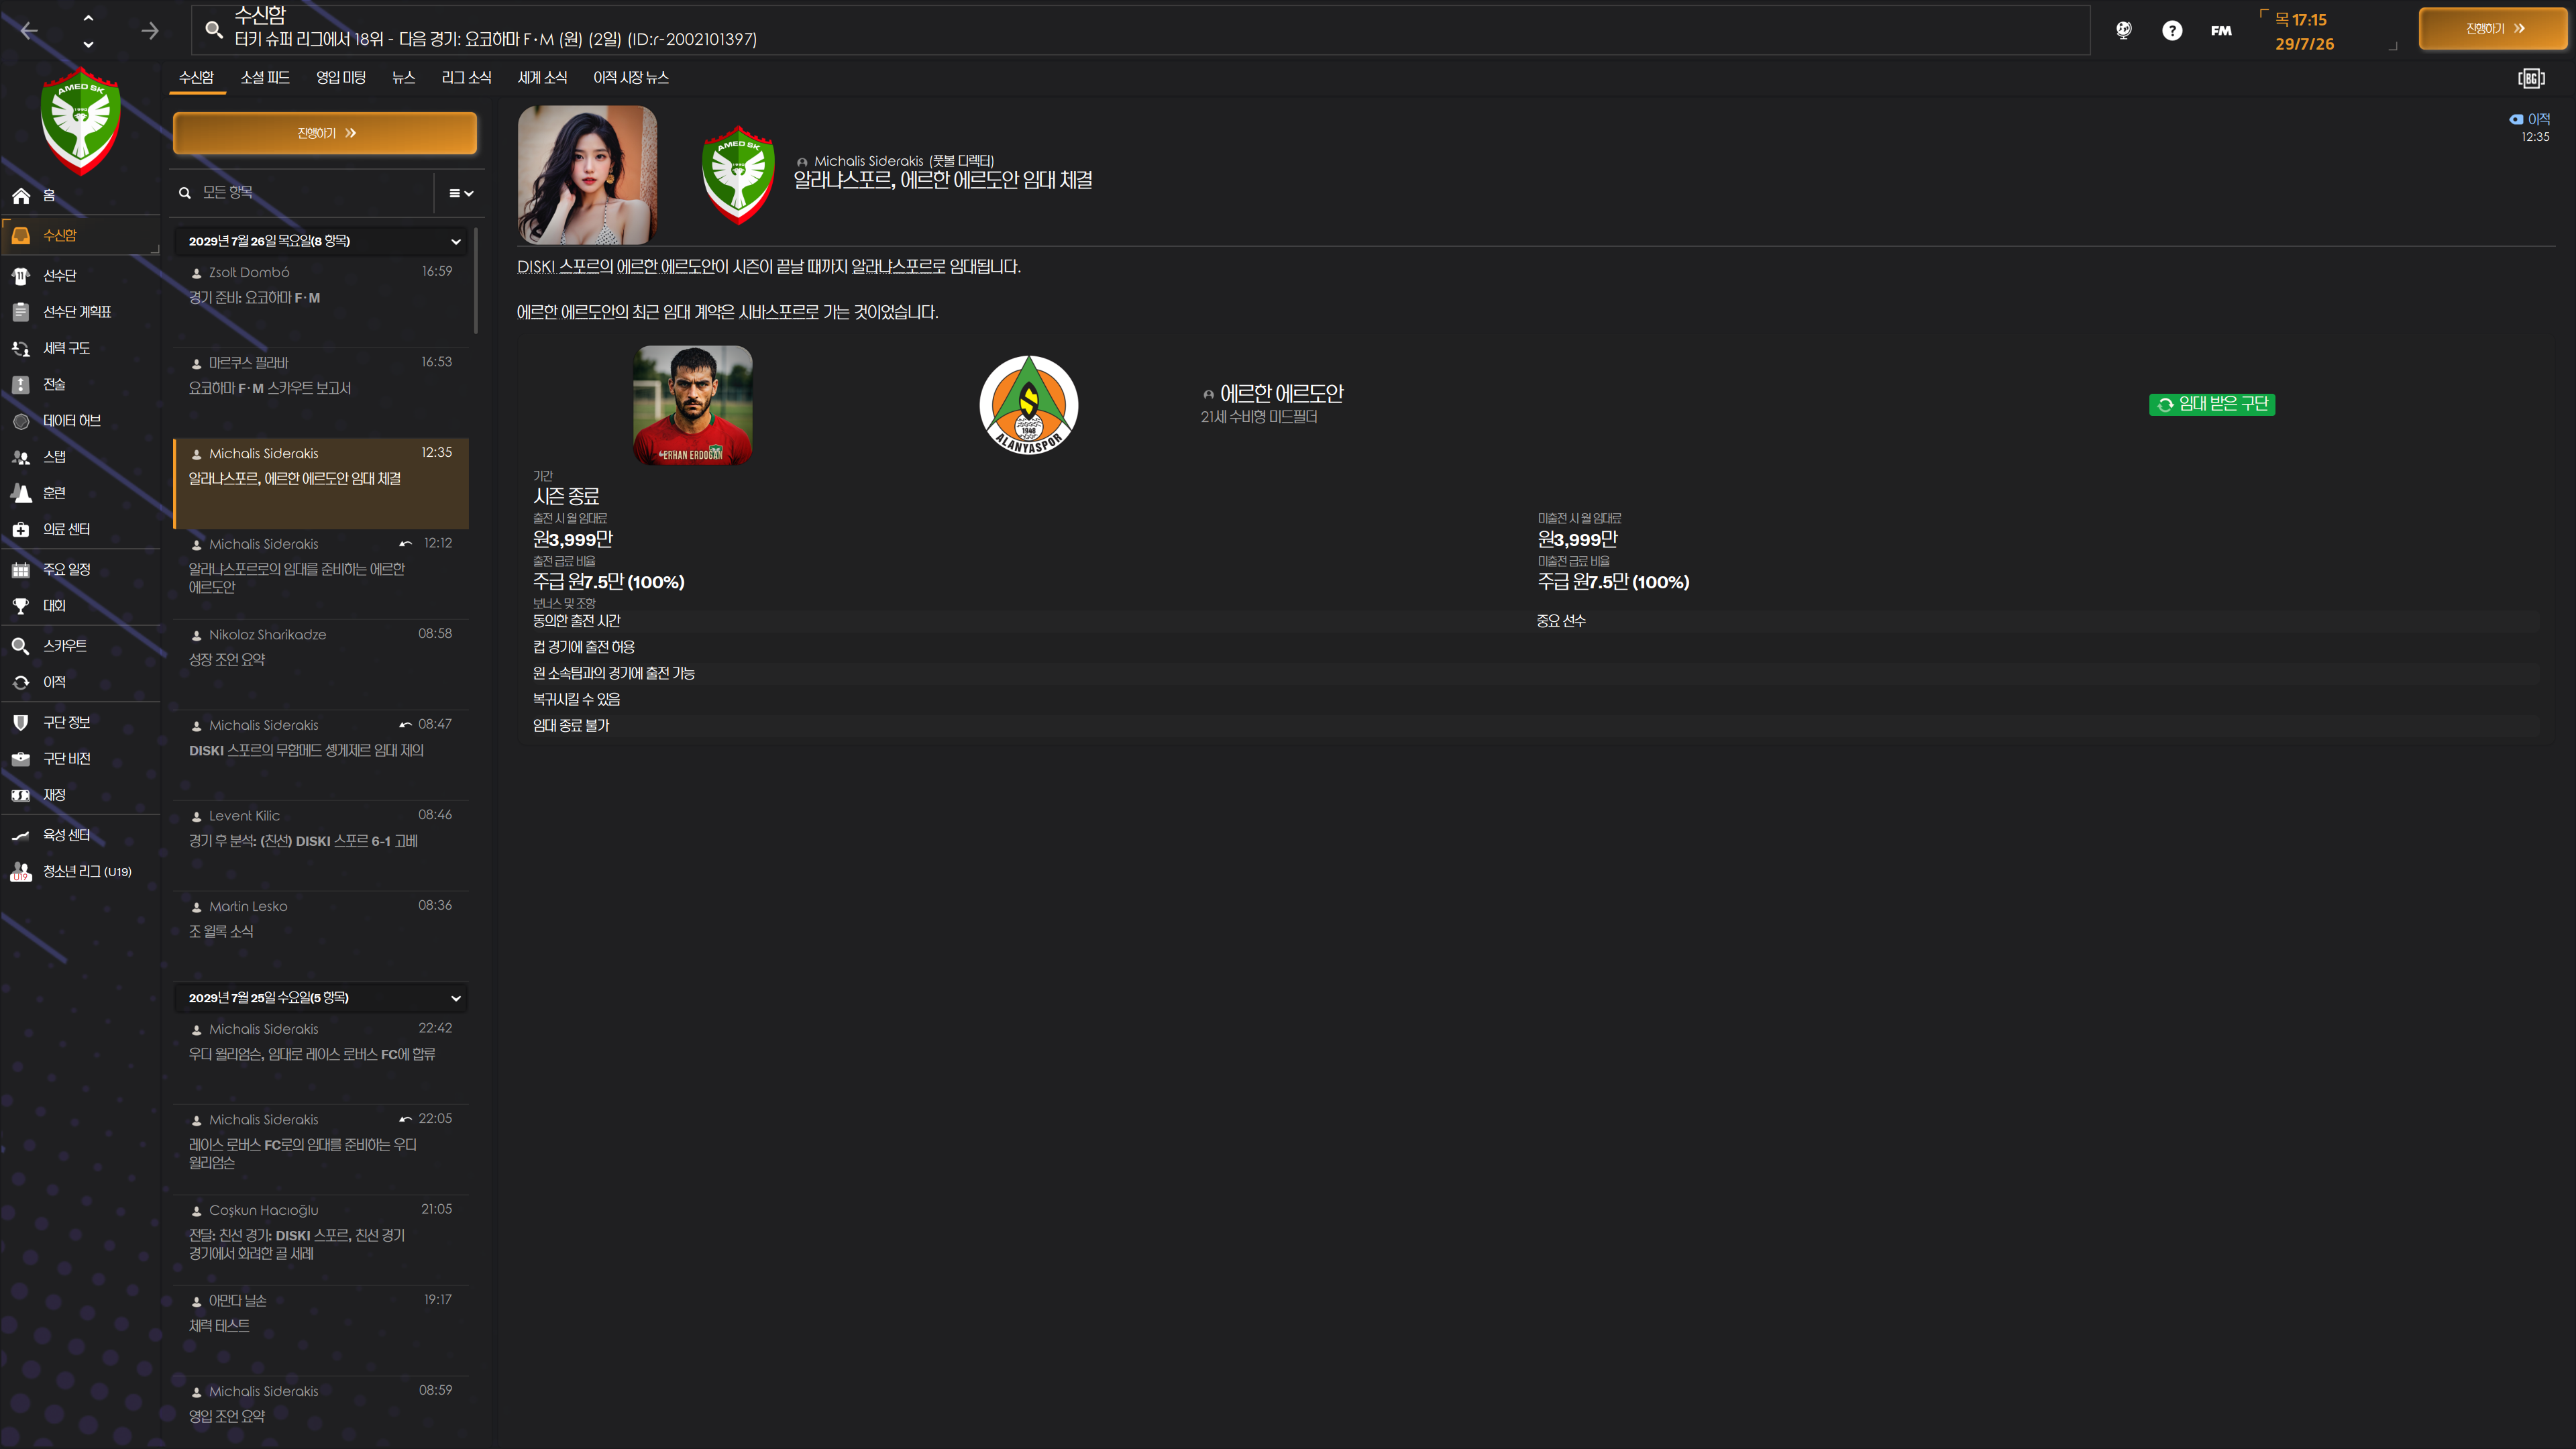This screenshot has height=1449, width=2576.
Task: Switch to the 소셜 피드 tab
Action: (265, 77)
